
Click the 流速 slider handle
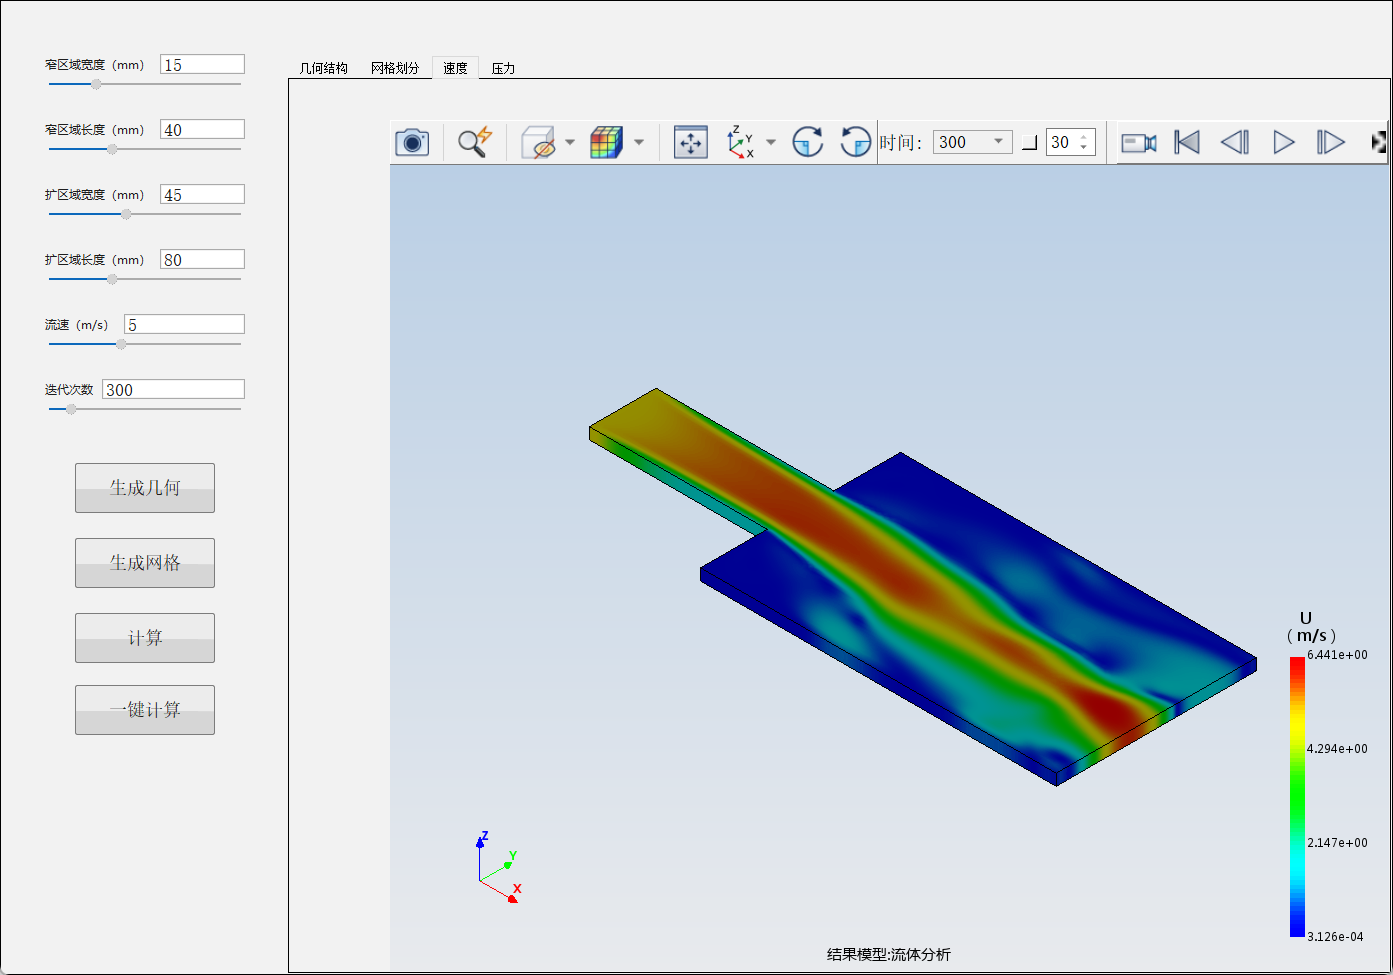click(121, 344)
